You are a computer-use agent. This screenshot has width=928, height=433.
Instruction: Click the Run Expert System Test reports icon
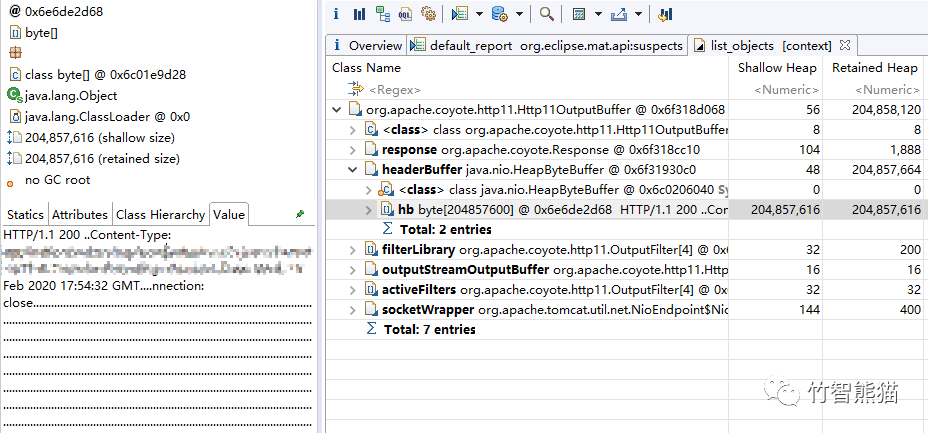[460, 14]
